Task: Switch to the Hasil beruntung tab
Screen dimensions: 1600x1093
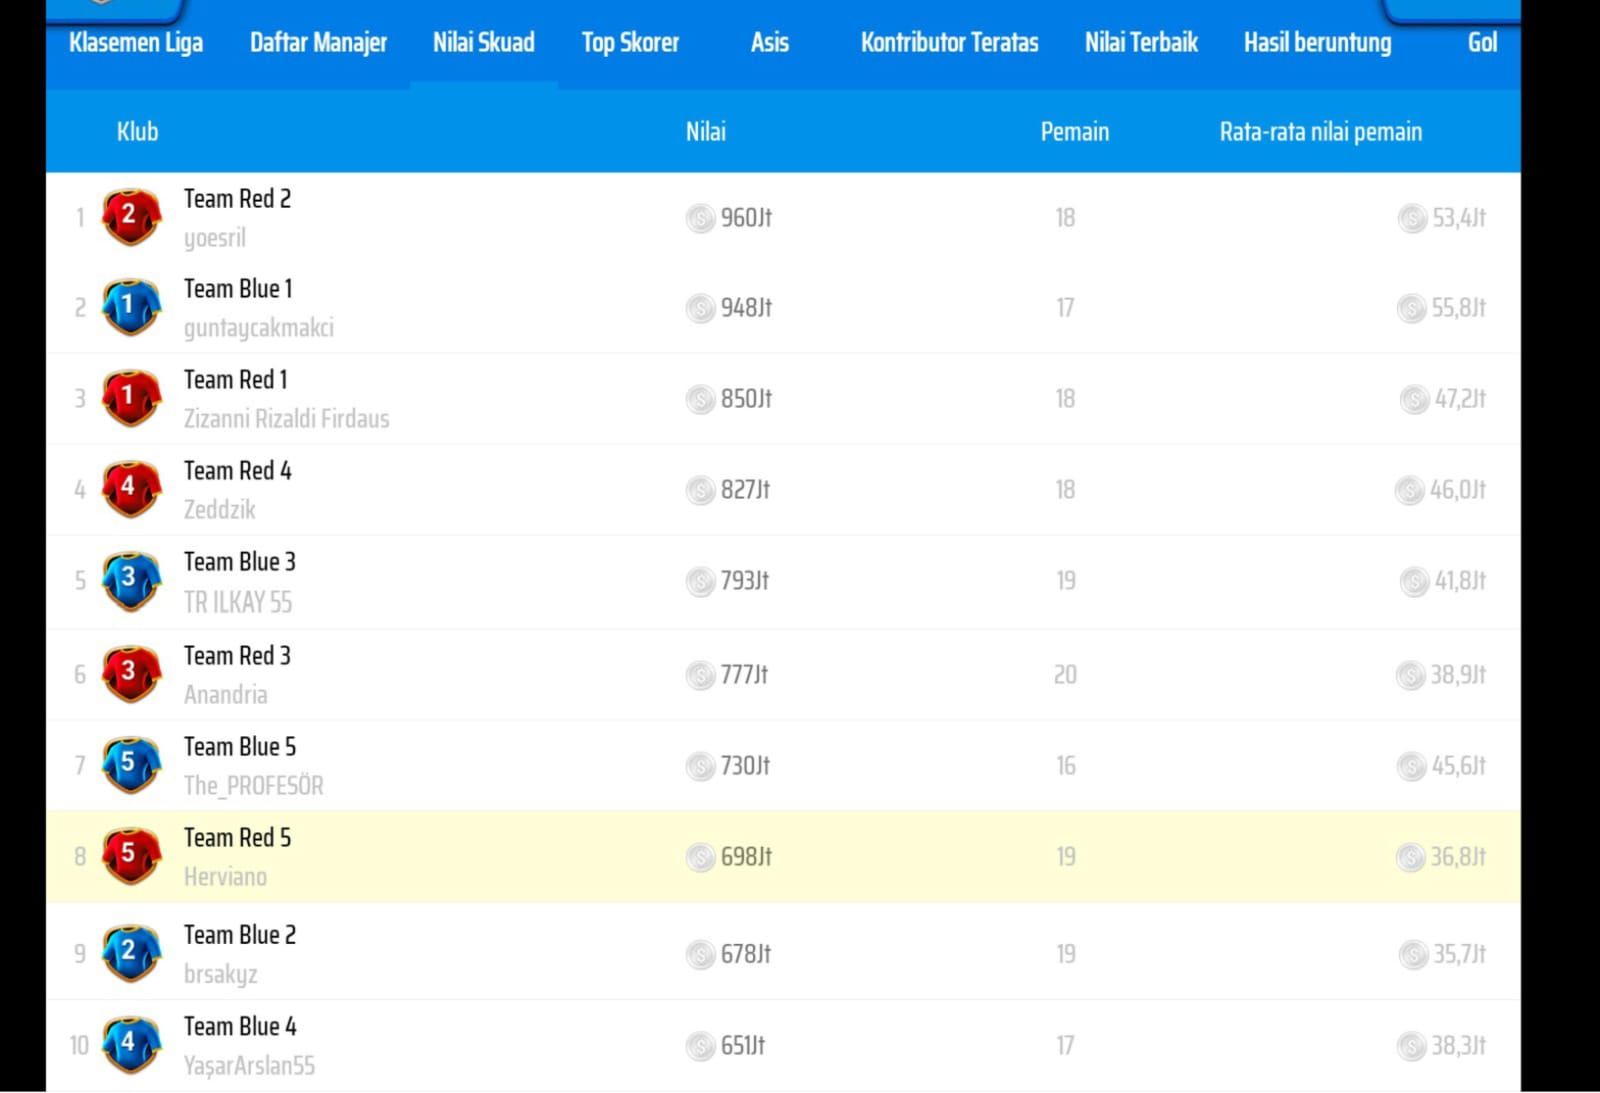Action: (x=1317, y=43)
